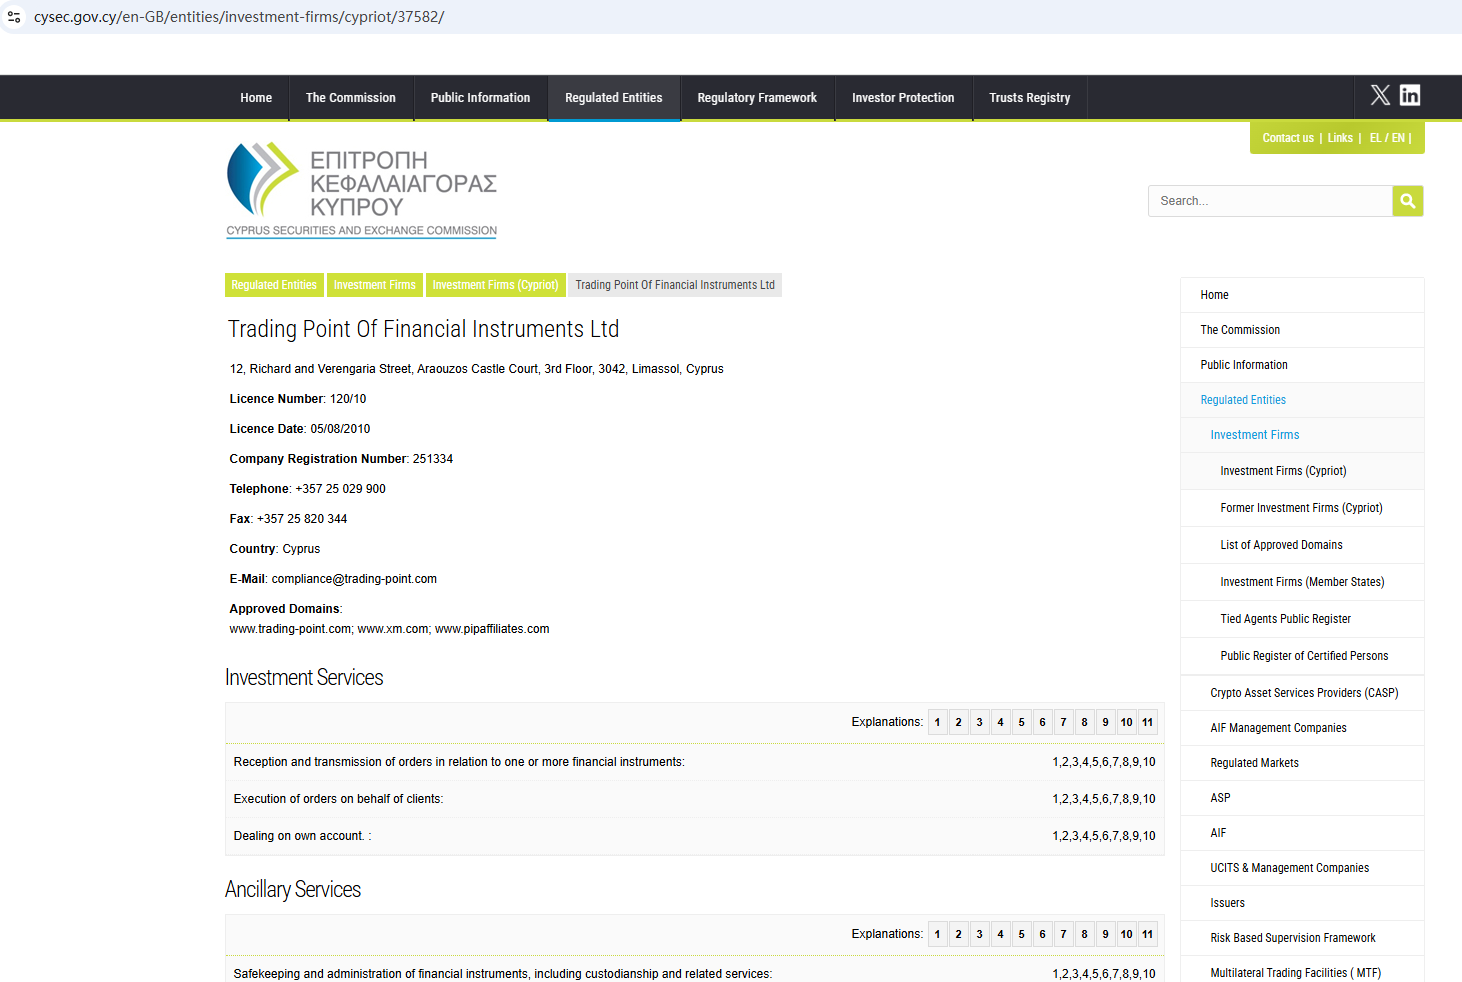Click explanation 6 under Ancillary Services

pos(1043,934)
